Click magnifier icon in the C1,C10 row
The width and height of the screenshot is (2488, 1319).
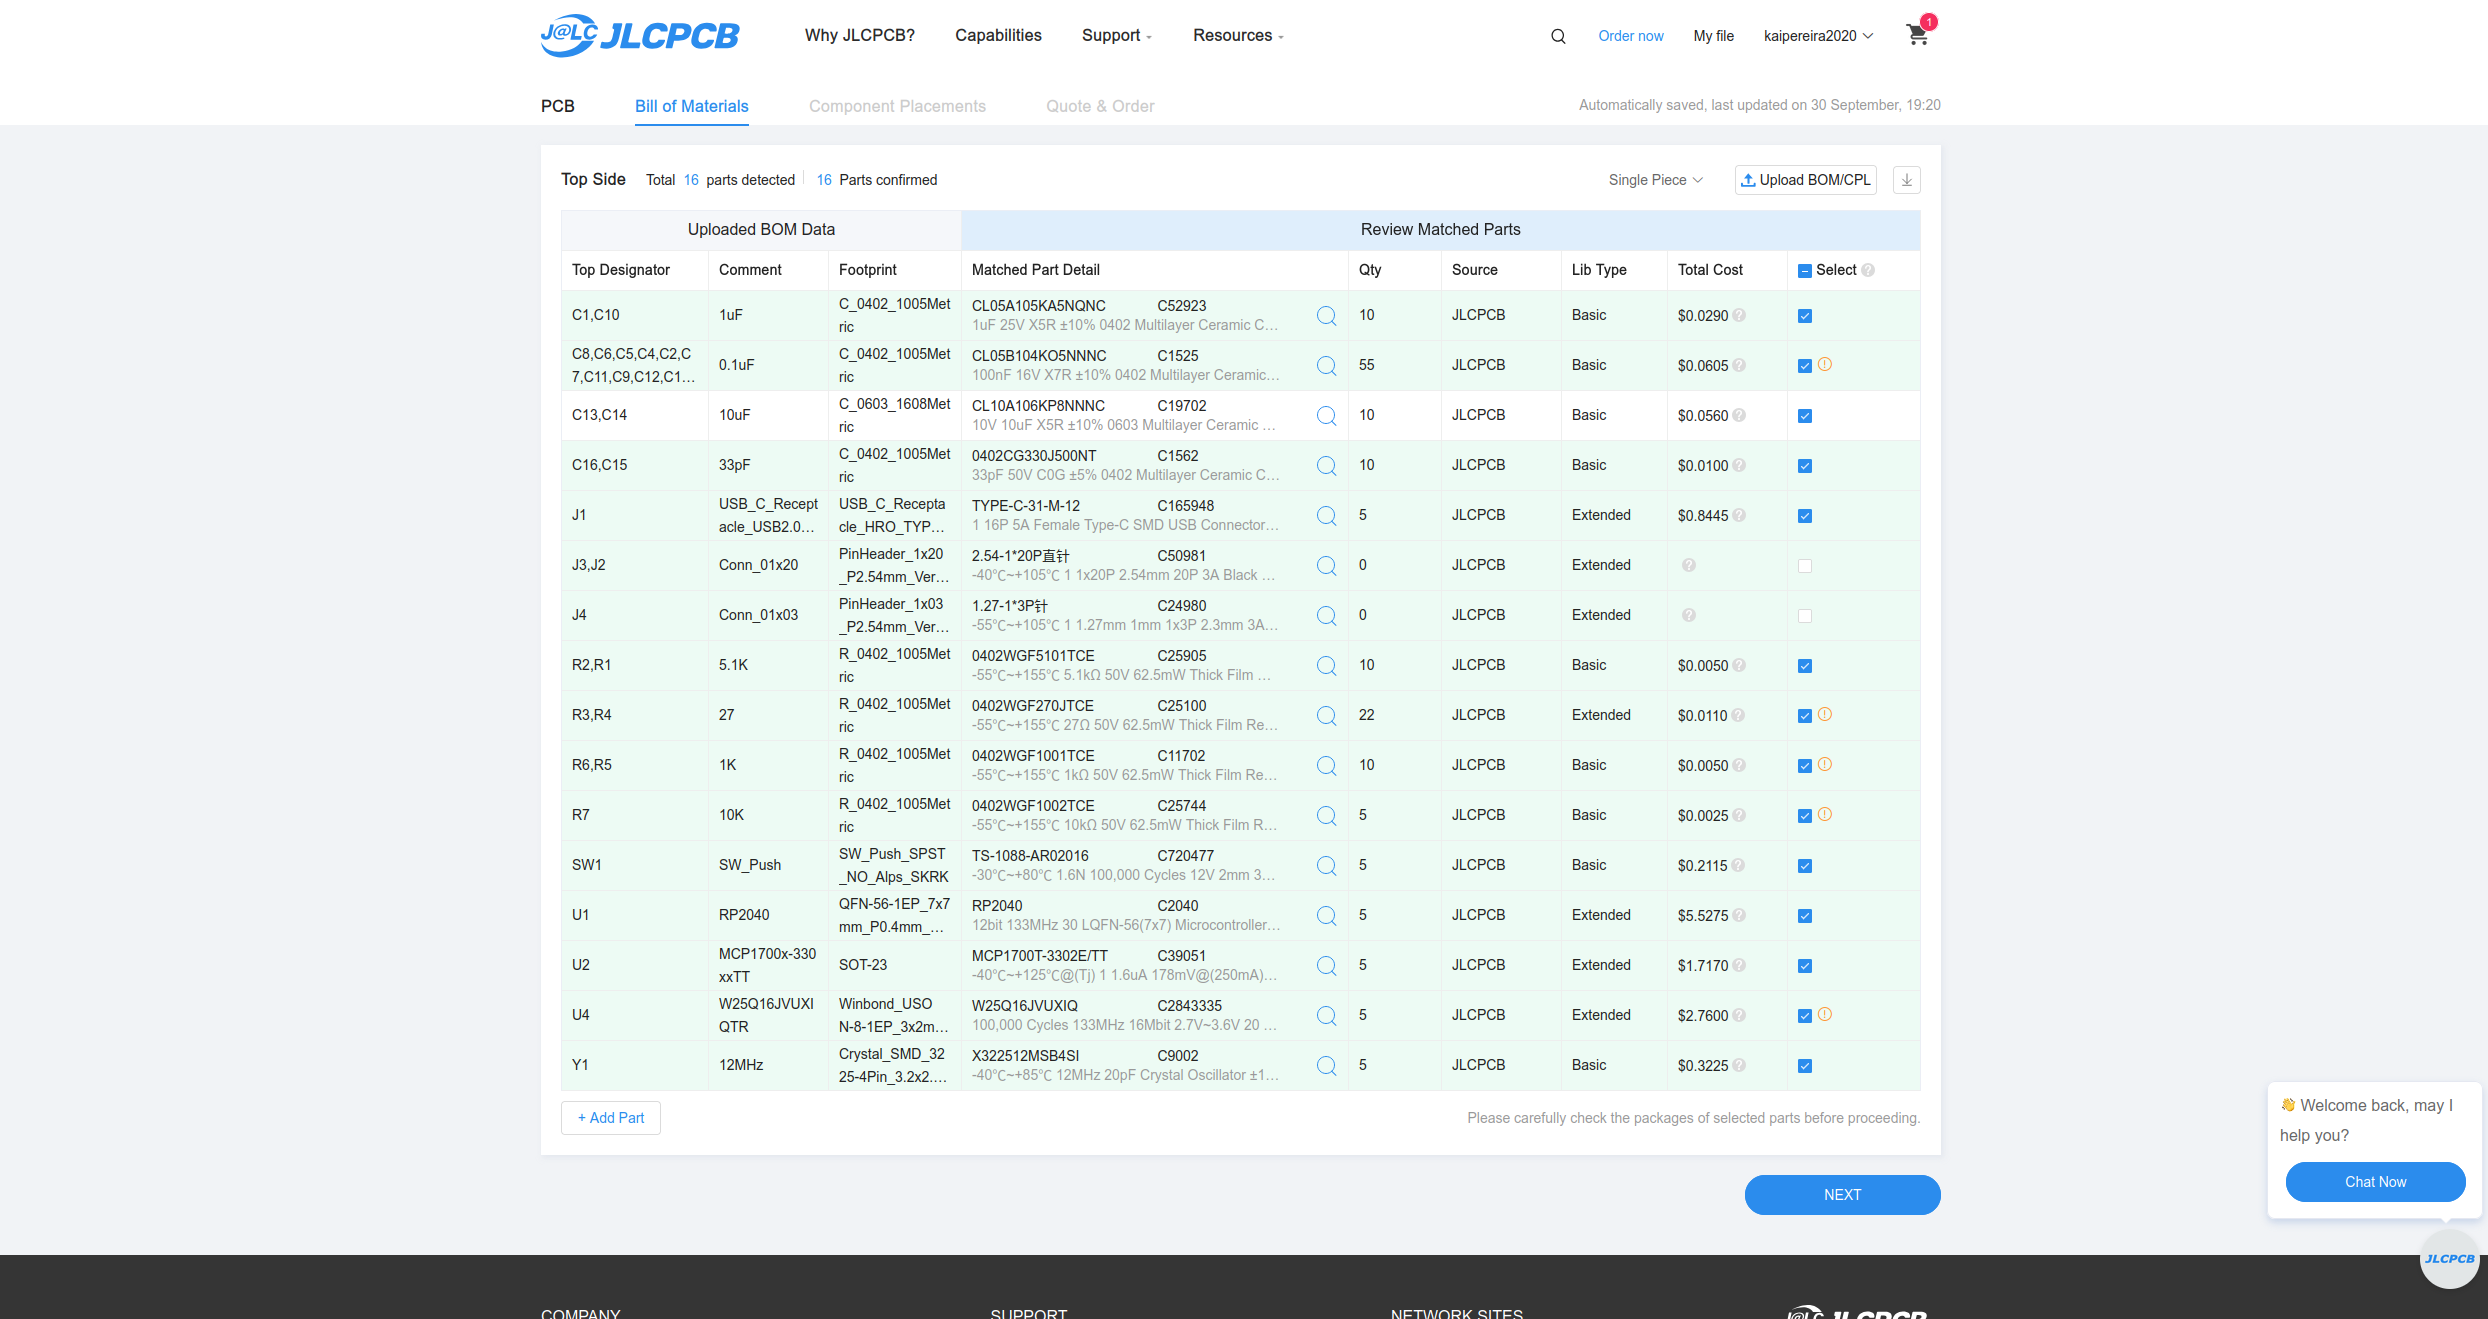point(1326,316)
